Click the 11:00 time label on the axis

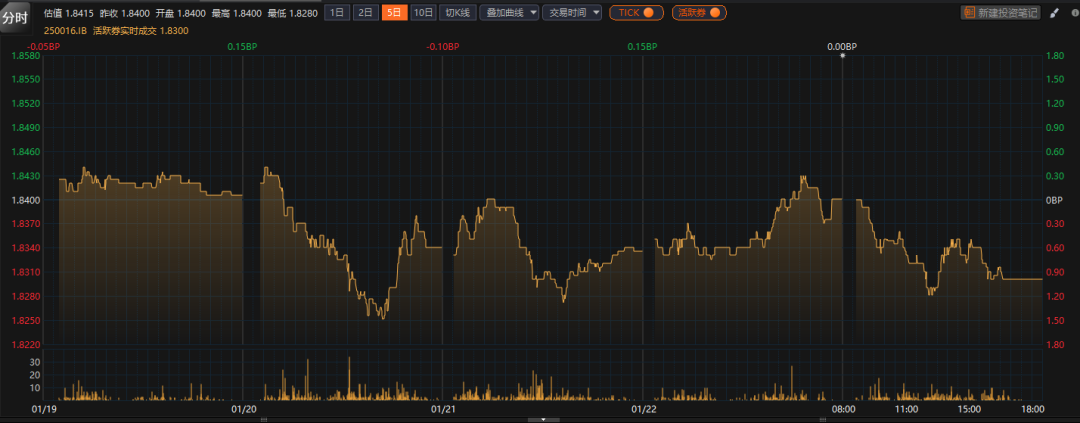(x=906, y=409)
